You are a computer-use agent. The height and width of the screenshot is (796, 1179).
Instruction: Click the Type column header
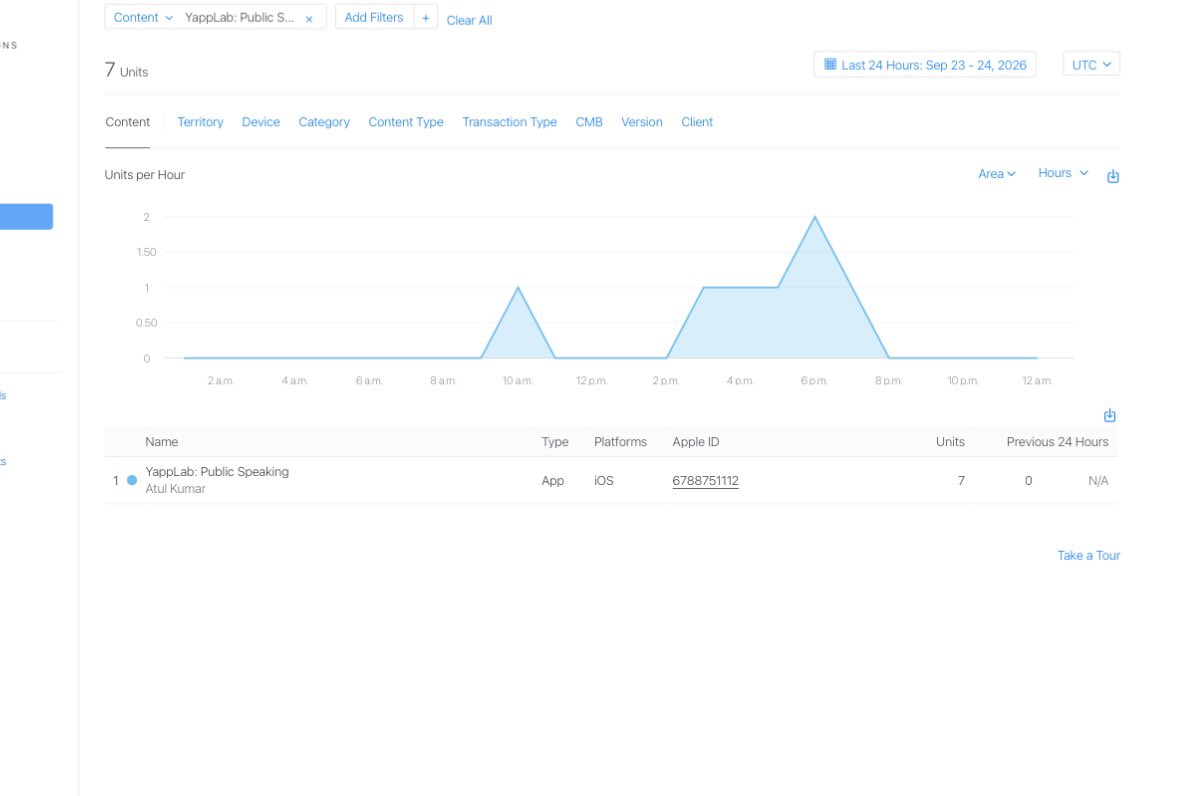click(x=555, y=442)
